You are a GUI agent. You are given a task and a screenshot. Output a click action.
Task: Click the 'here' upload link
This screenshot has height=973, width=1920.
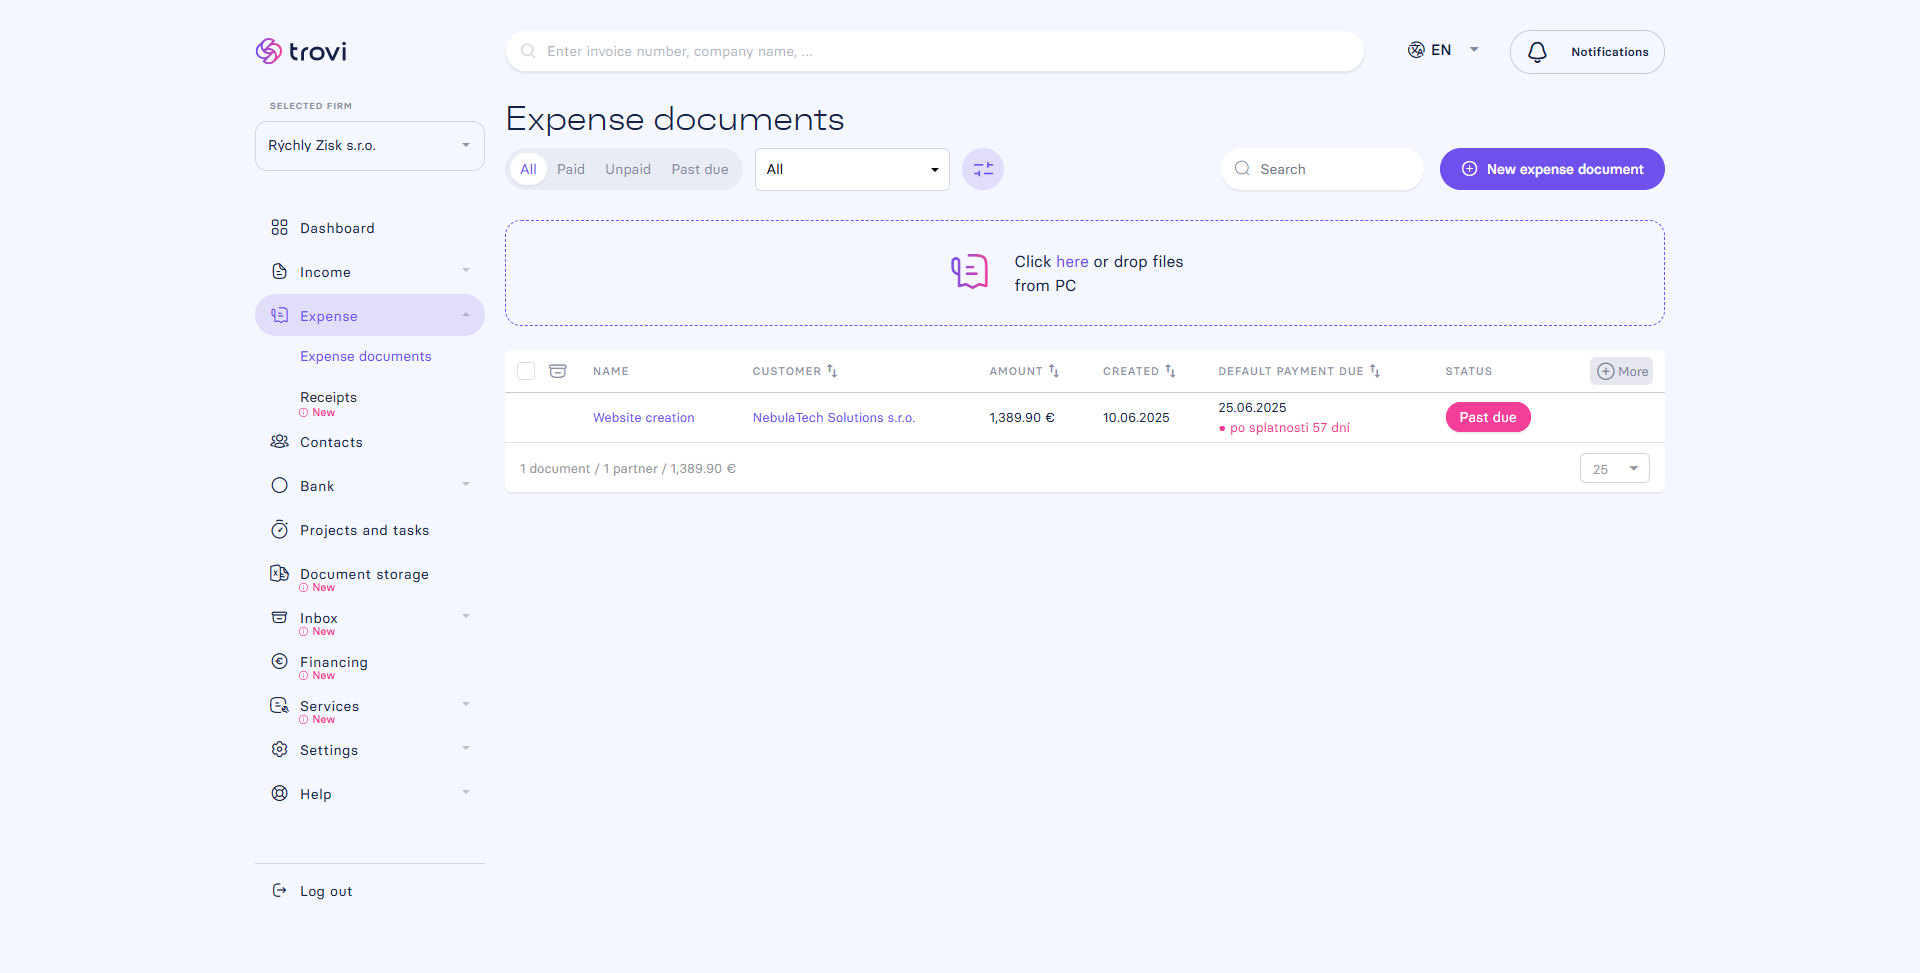[1072, 261]
